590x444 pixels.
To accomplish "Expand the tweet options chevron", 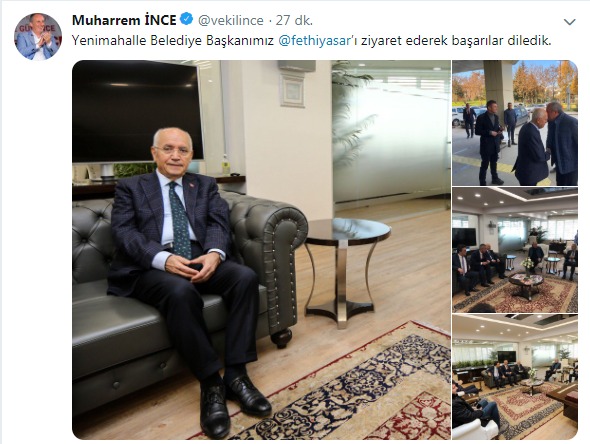I will coord(569,22).
